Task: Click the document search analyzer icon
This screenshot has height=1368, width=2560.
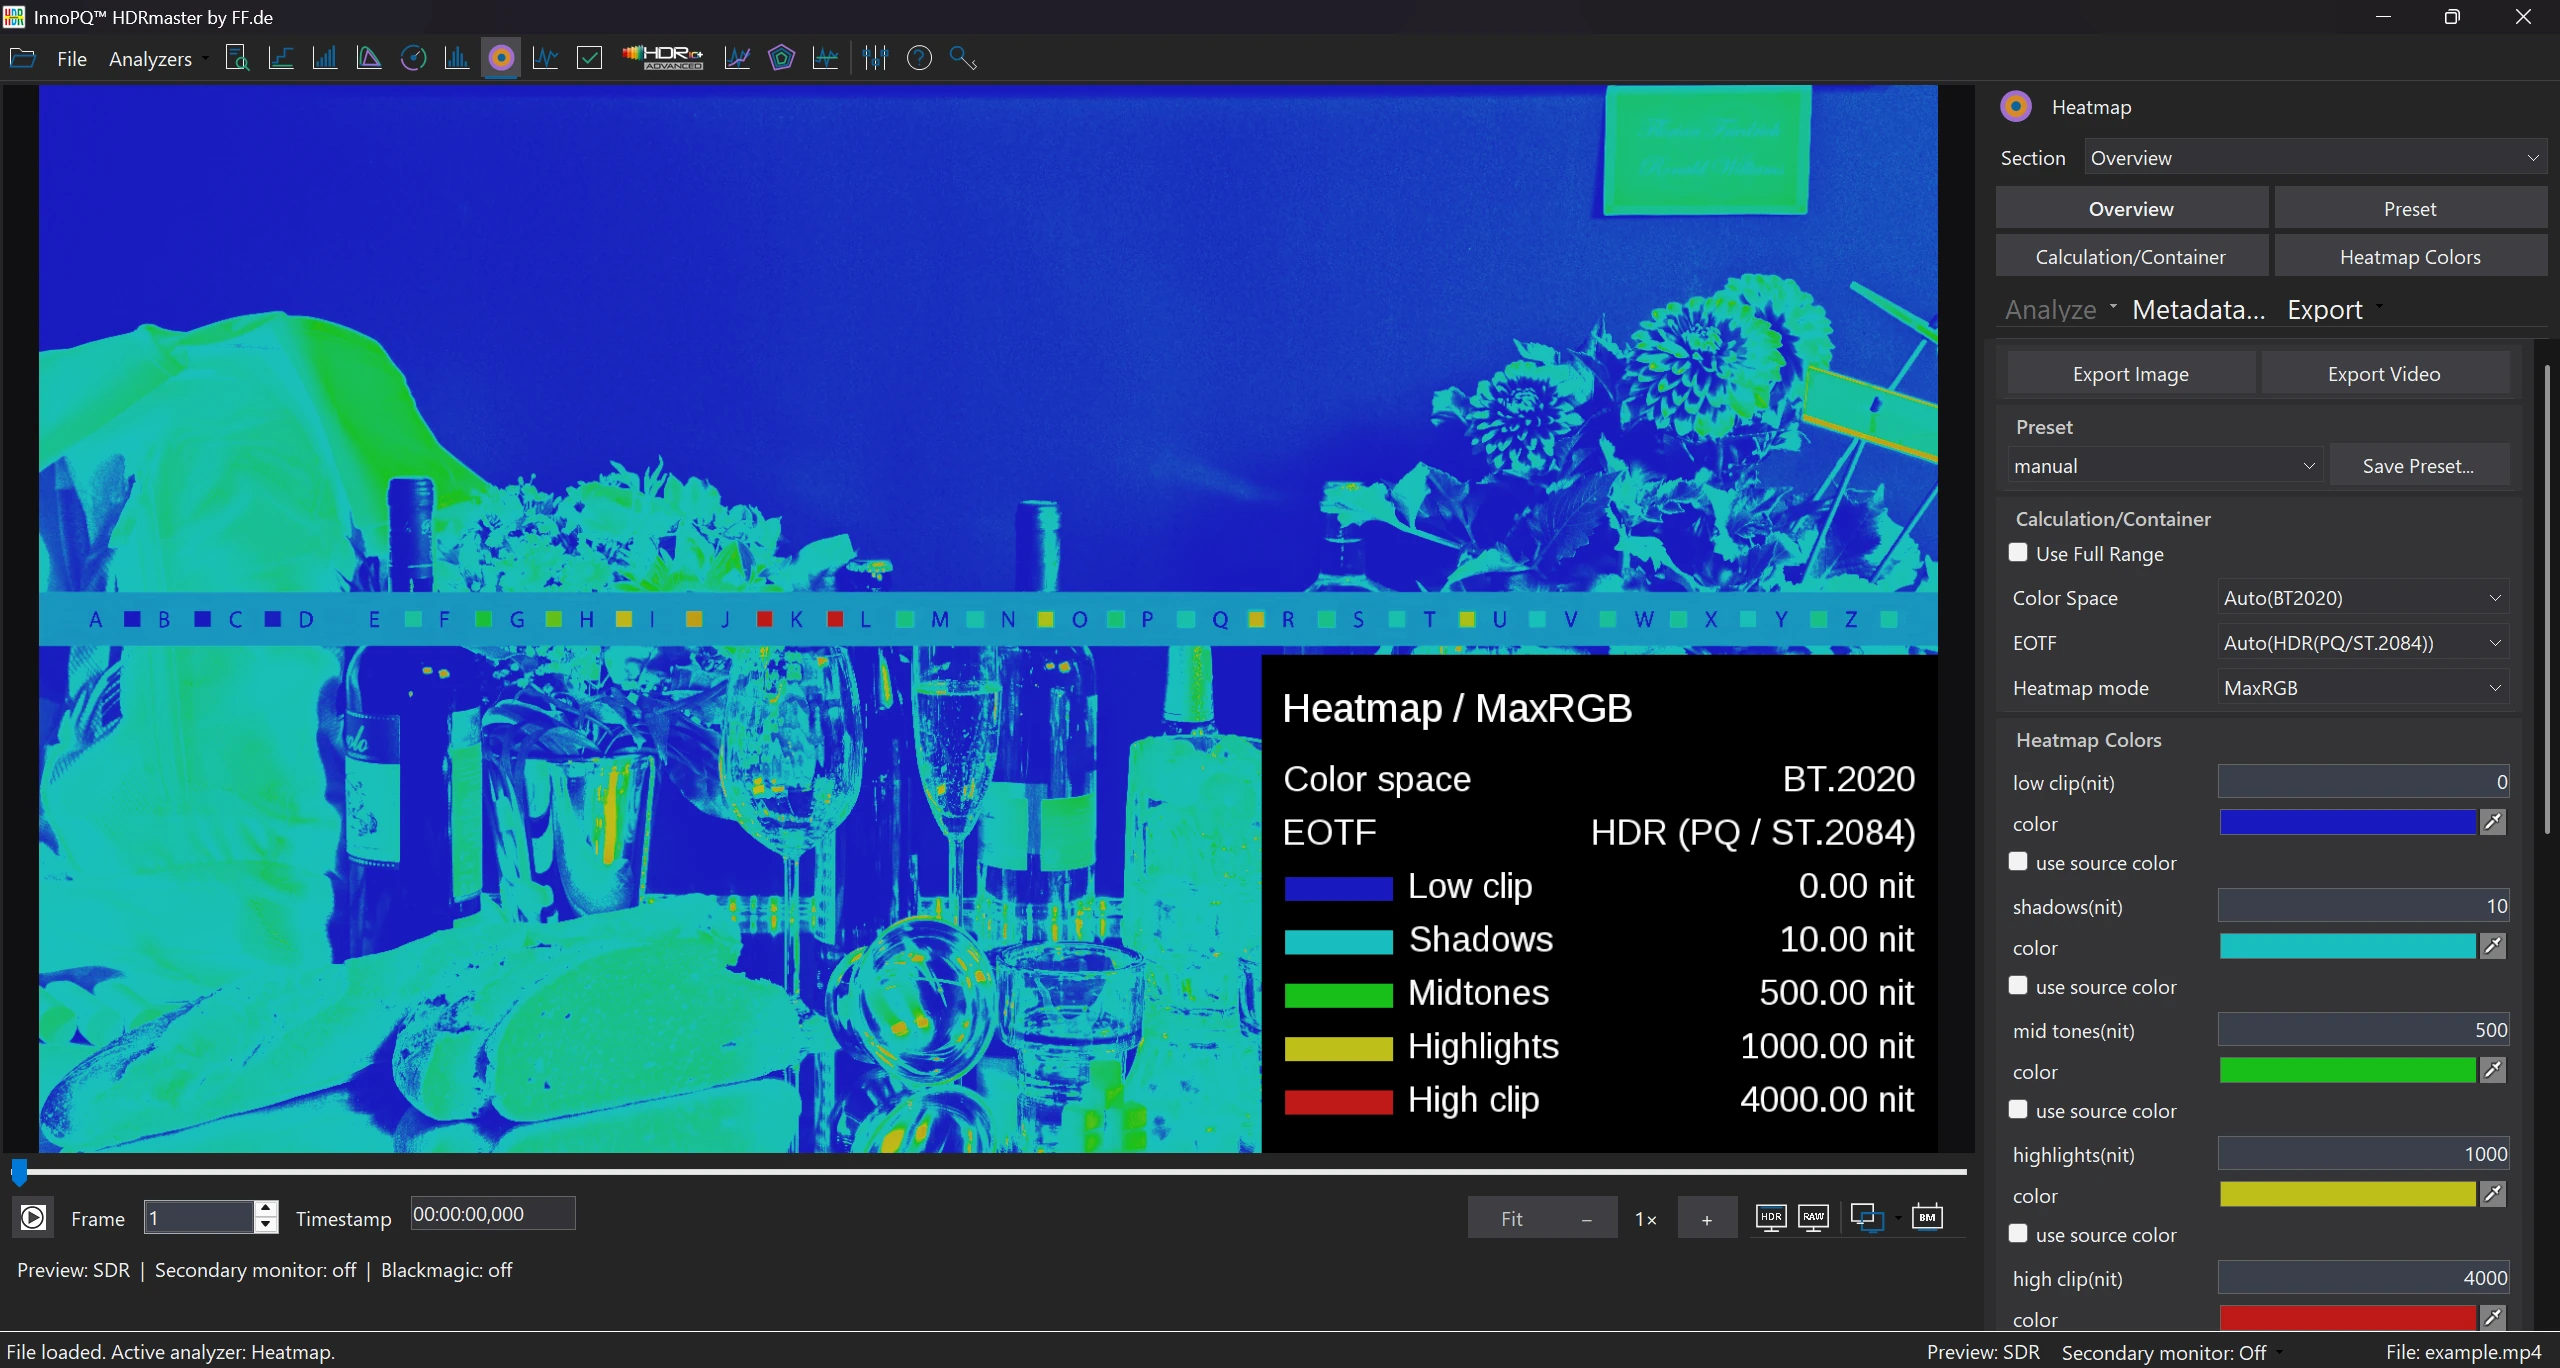Action: tap(237, 58)
